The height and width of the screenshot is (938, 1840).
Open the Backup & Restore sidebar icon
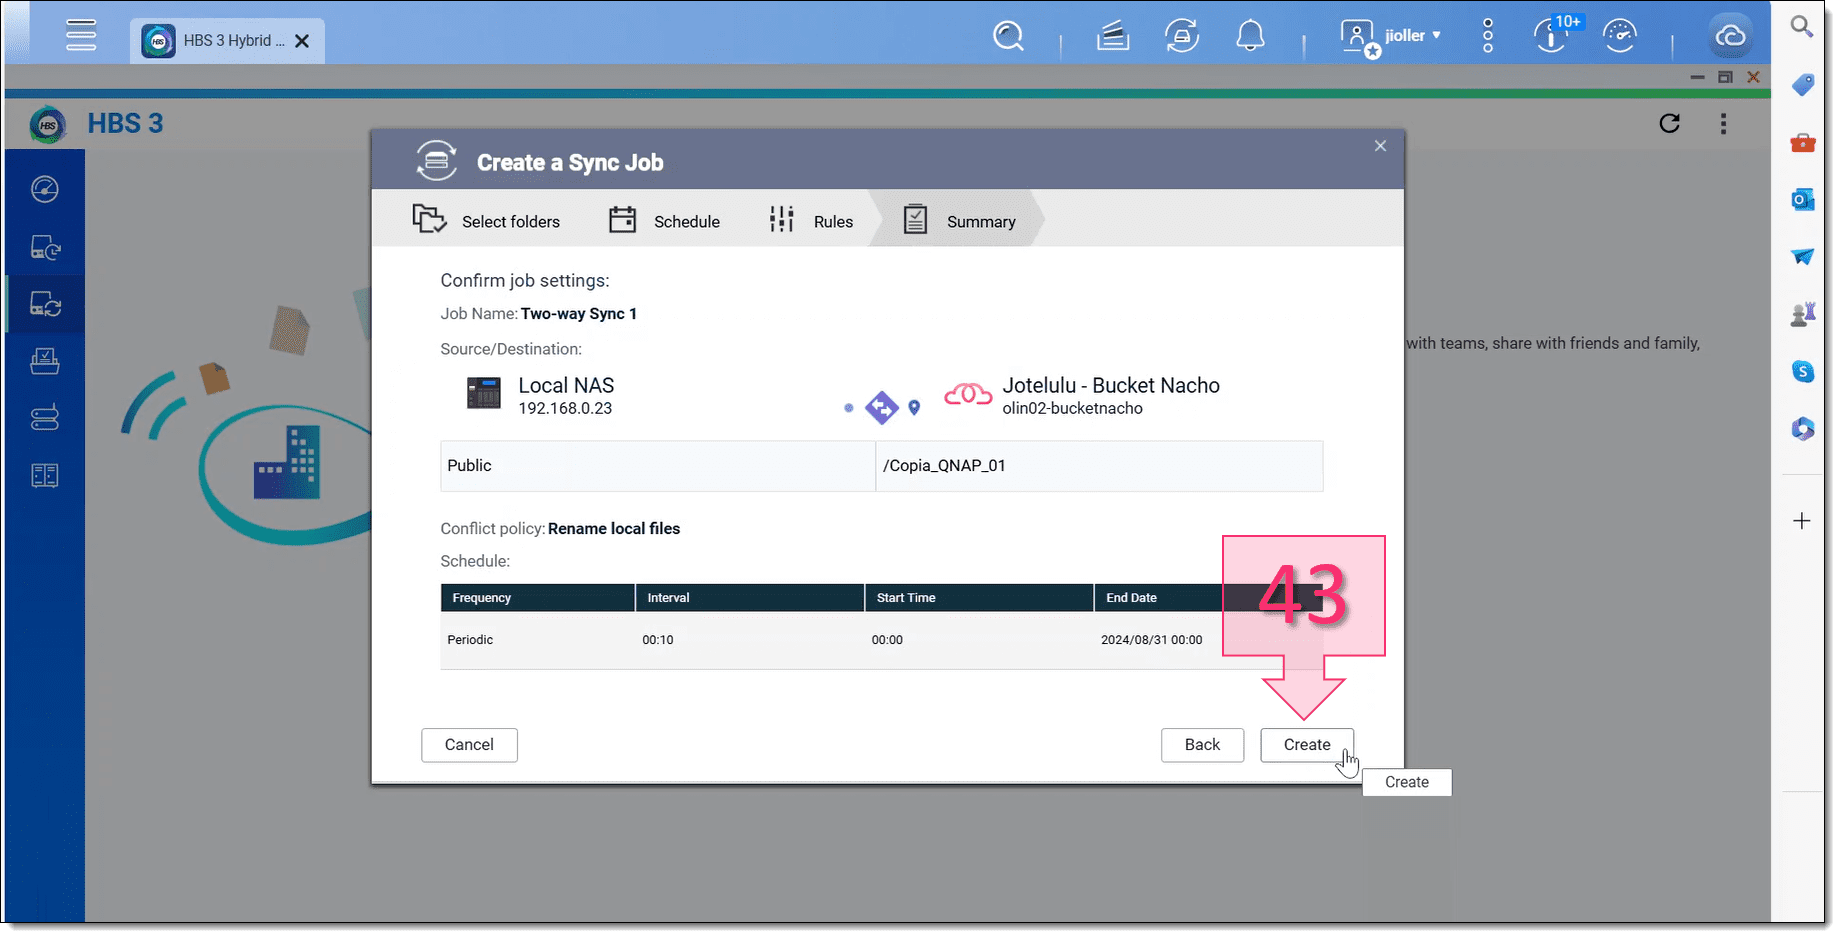[45, 247]
